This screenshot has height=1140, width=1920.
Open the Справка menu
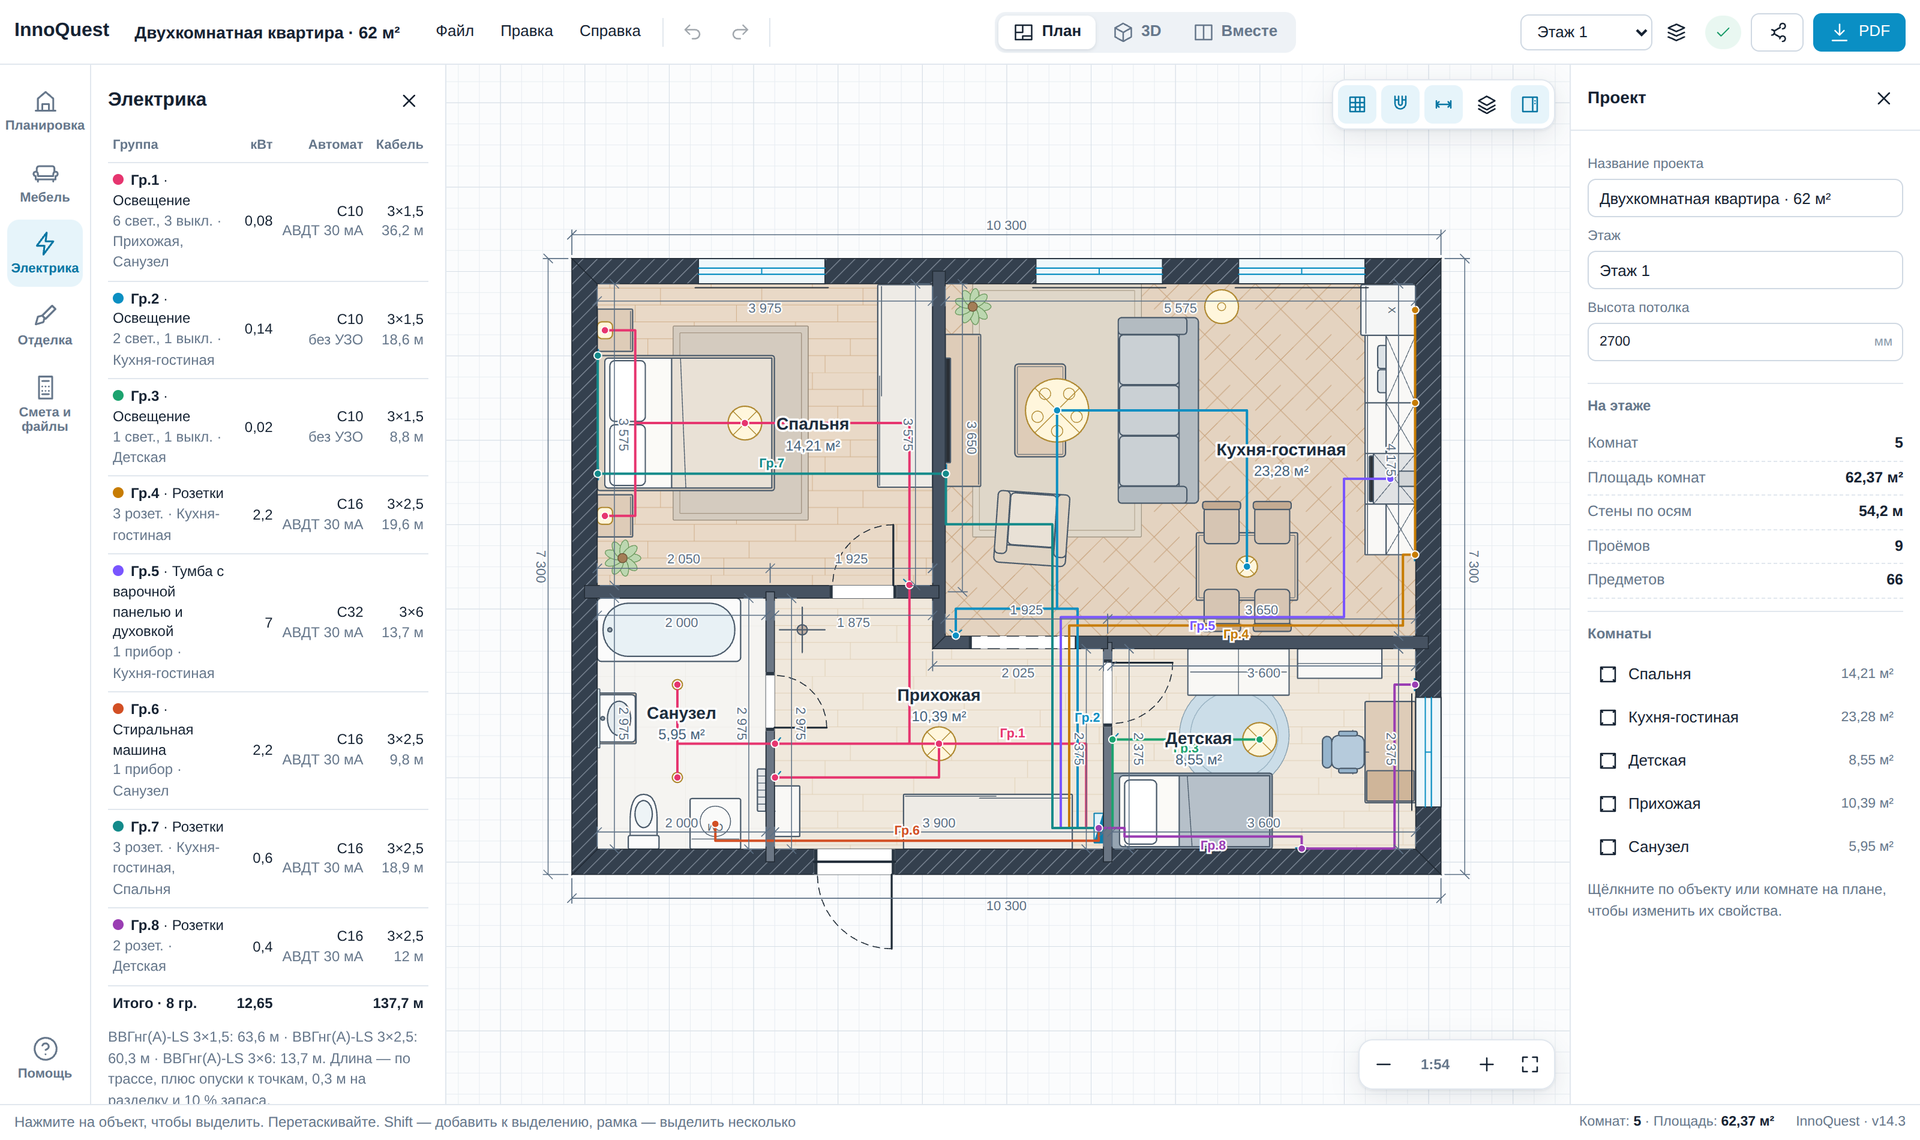pos(610,31)
